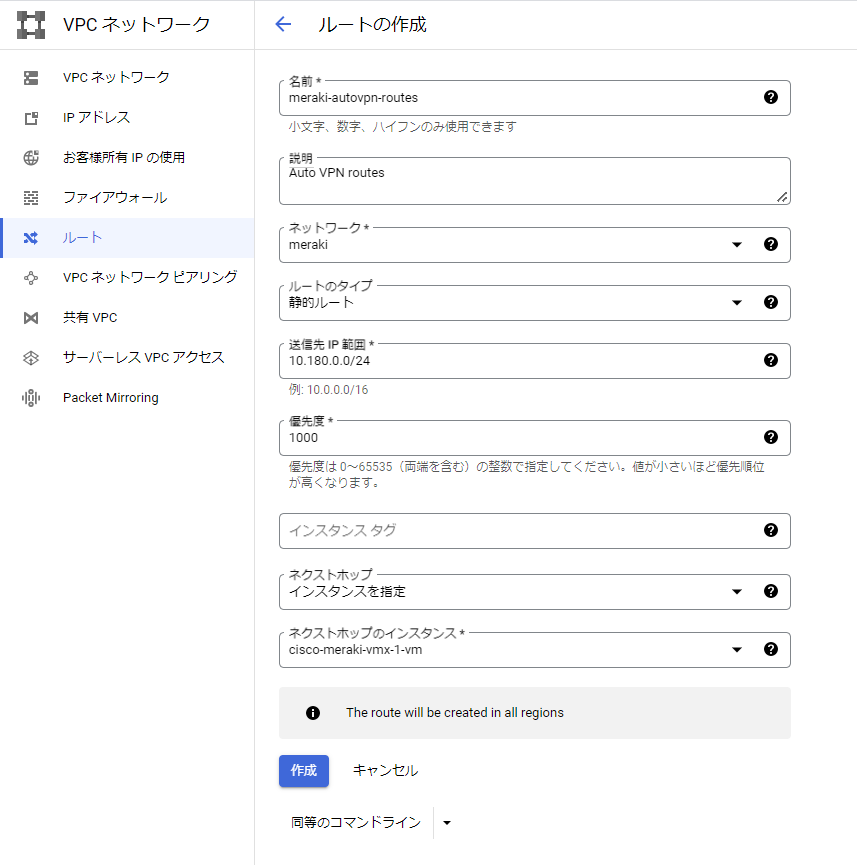Click the help icon for 優先度 field
The width and height of the screenshot is (857, 865).
(x=770, y=437)
